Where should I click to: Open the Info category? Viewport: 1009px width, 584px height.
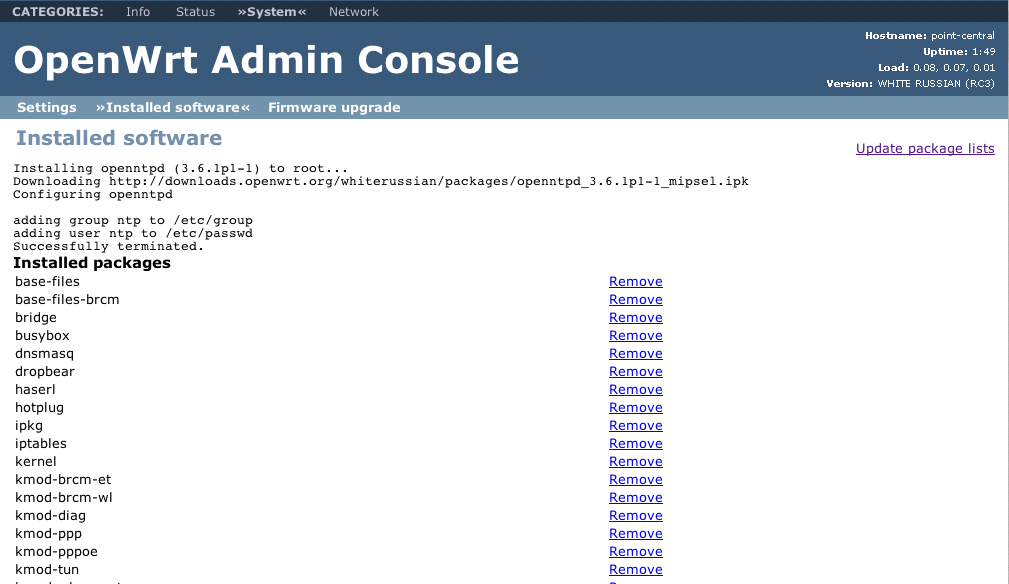click(138, 12)
